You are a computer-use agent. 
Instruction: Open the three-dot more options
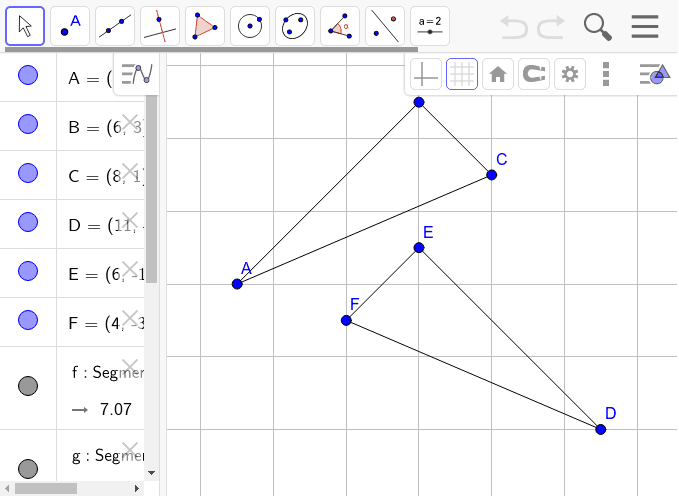606,74
